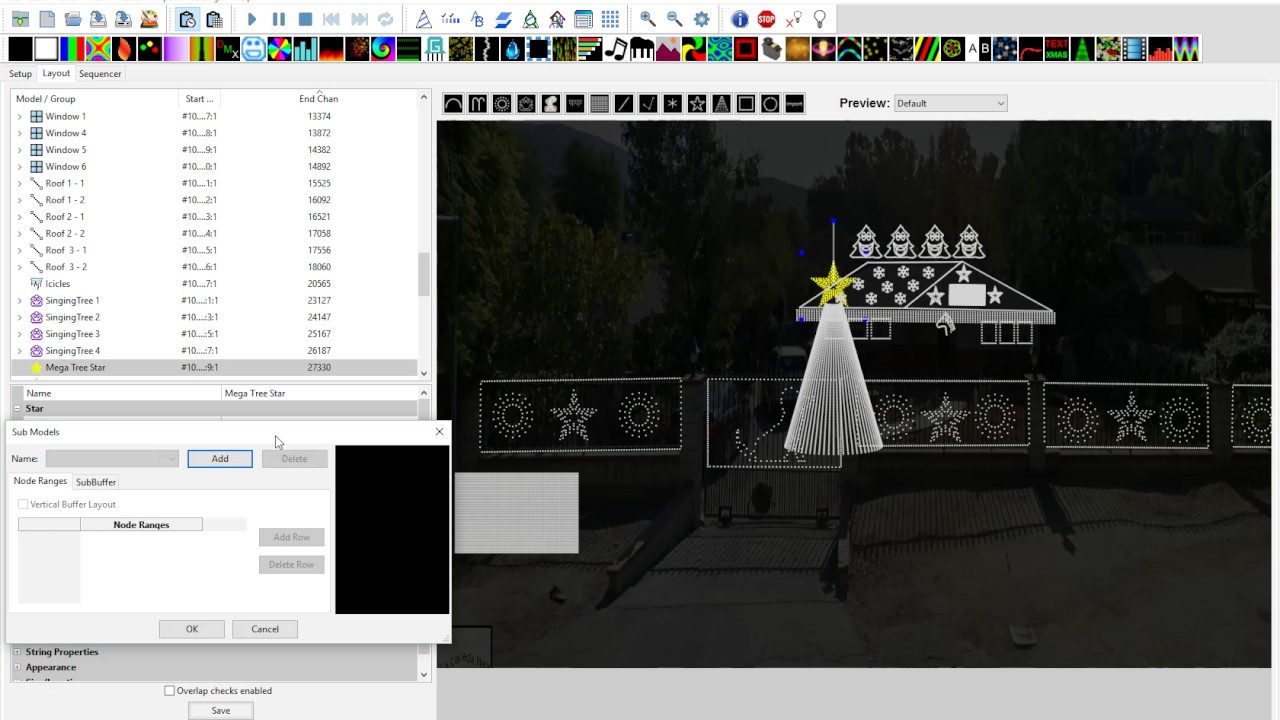The height and width of the screenshot is (720, 1280).
Task: Click the Add Row button
Action: coord(291,537)
